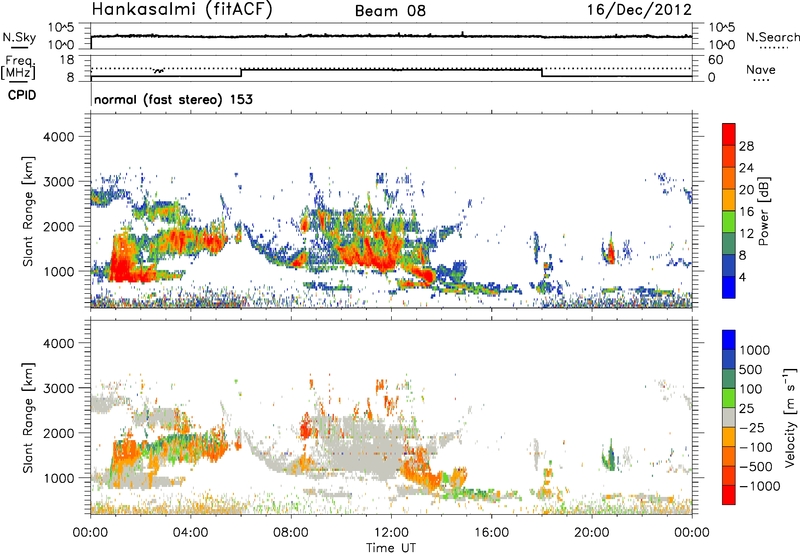Click the '20:00' time tick label
Image resolution: width=800 pixels, height=554 pixels.
[x=592, y=533]
